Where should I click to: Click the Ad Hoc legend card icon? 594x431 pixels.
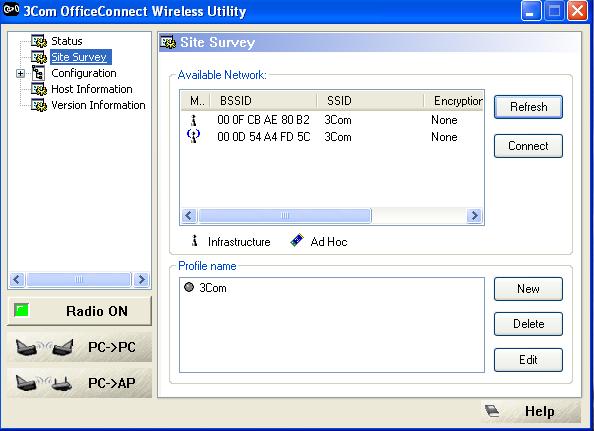coord(297,240)
